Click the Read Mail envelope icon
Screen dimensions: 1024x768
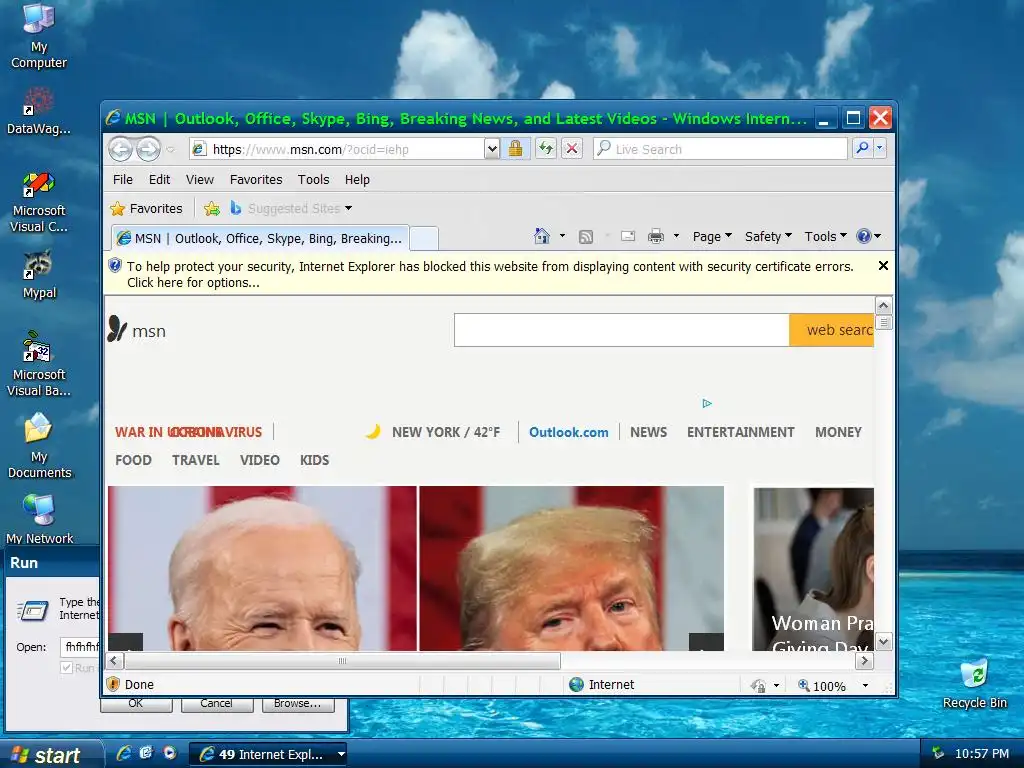click(628, 236)
